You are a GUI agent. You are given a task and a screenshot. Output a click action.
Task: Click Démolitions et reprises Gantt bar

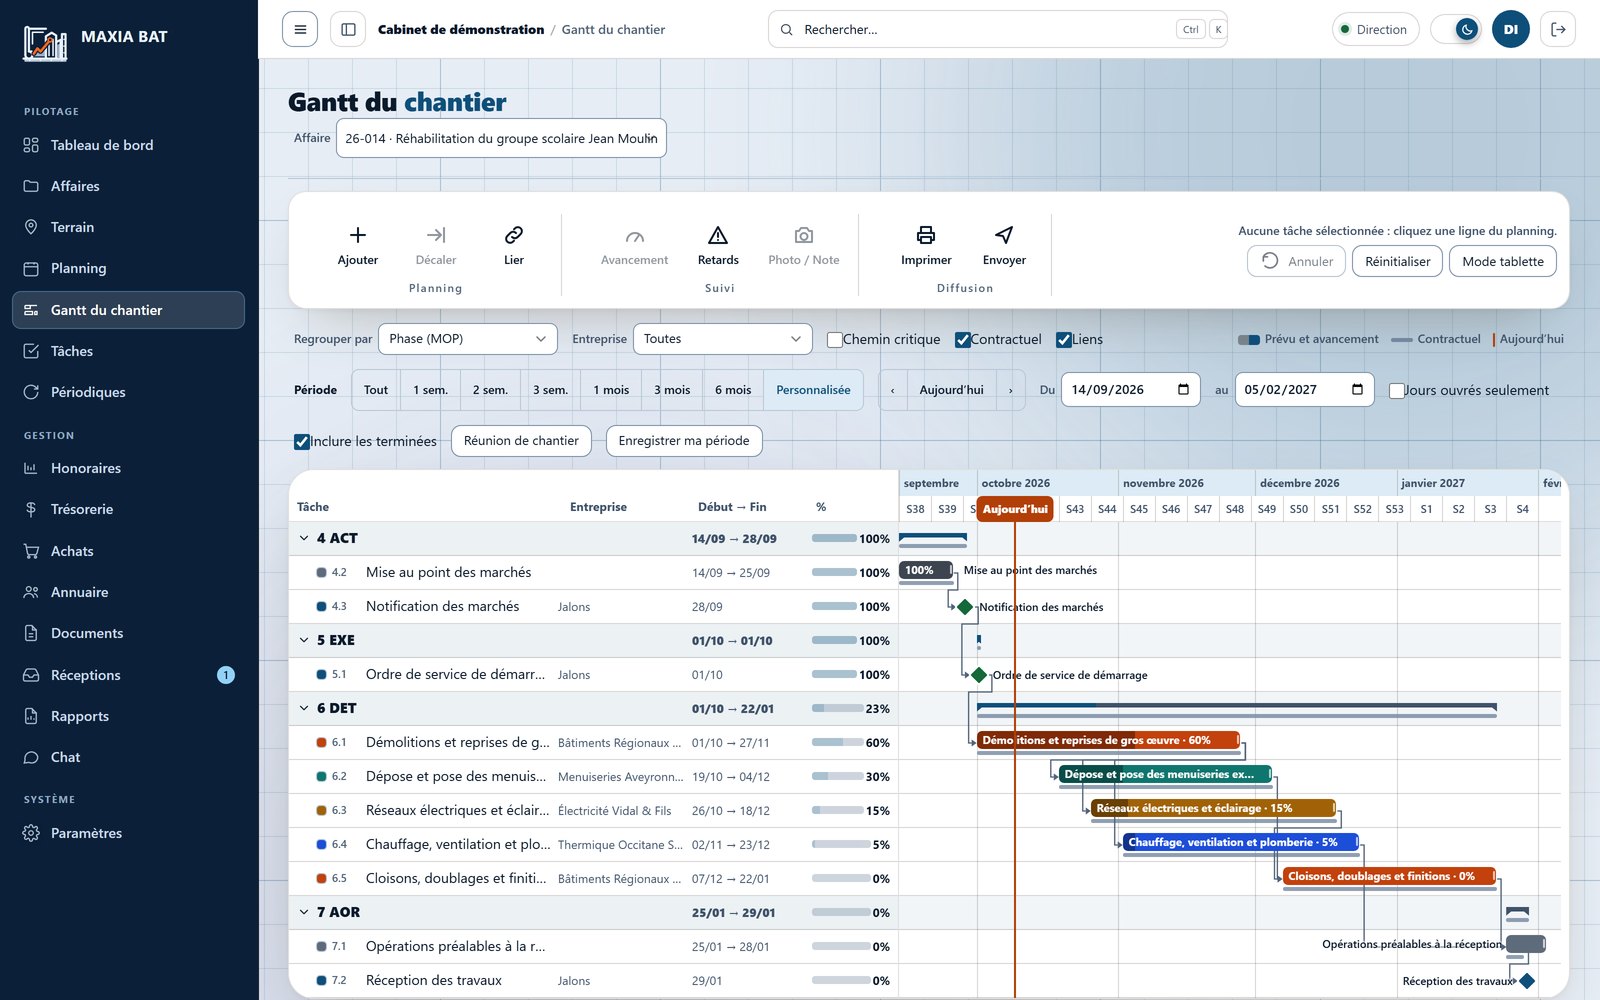pos(1108,740)
